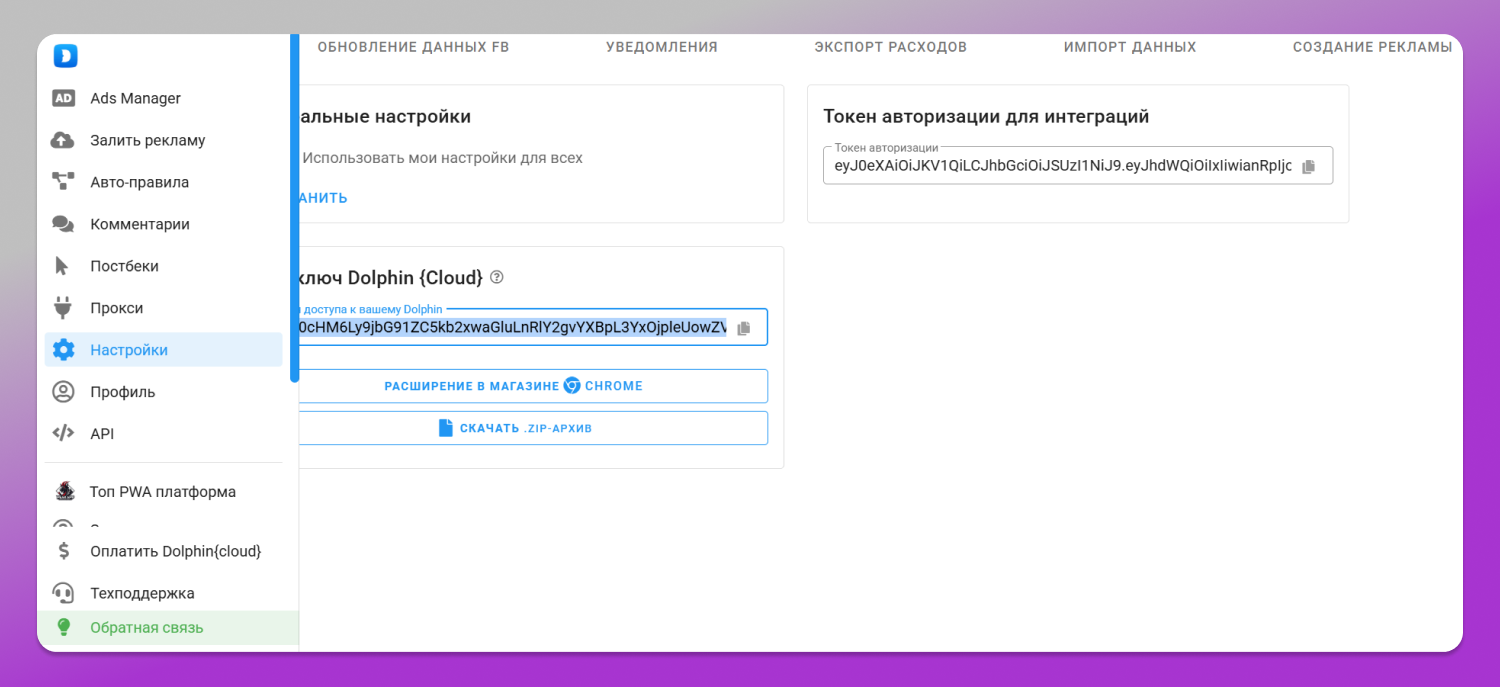The width and height of the screenshot is (1500, 687).
Task: Click Скачать .zip-архив button
Action: pyautogui.click(x=526, y=428)
